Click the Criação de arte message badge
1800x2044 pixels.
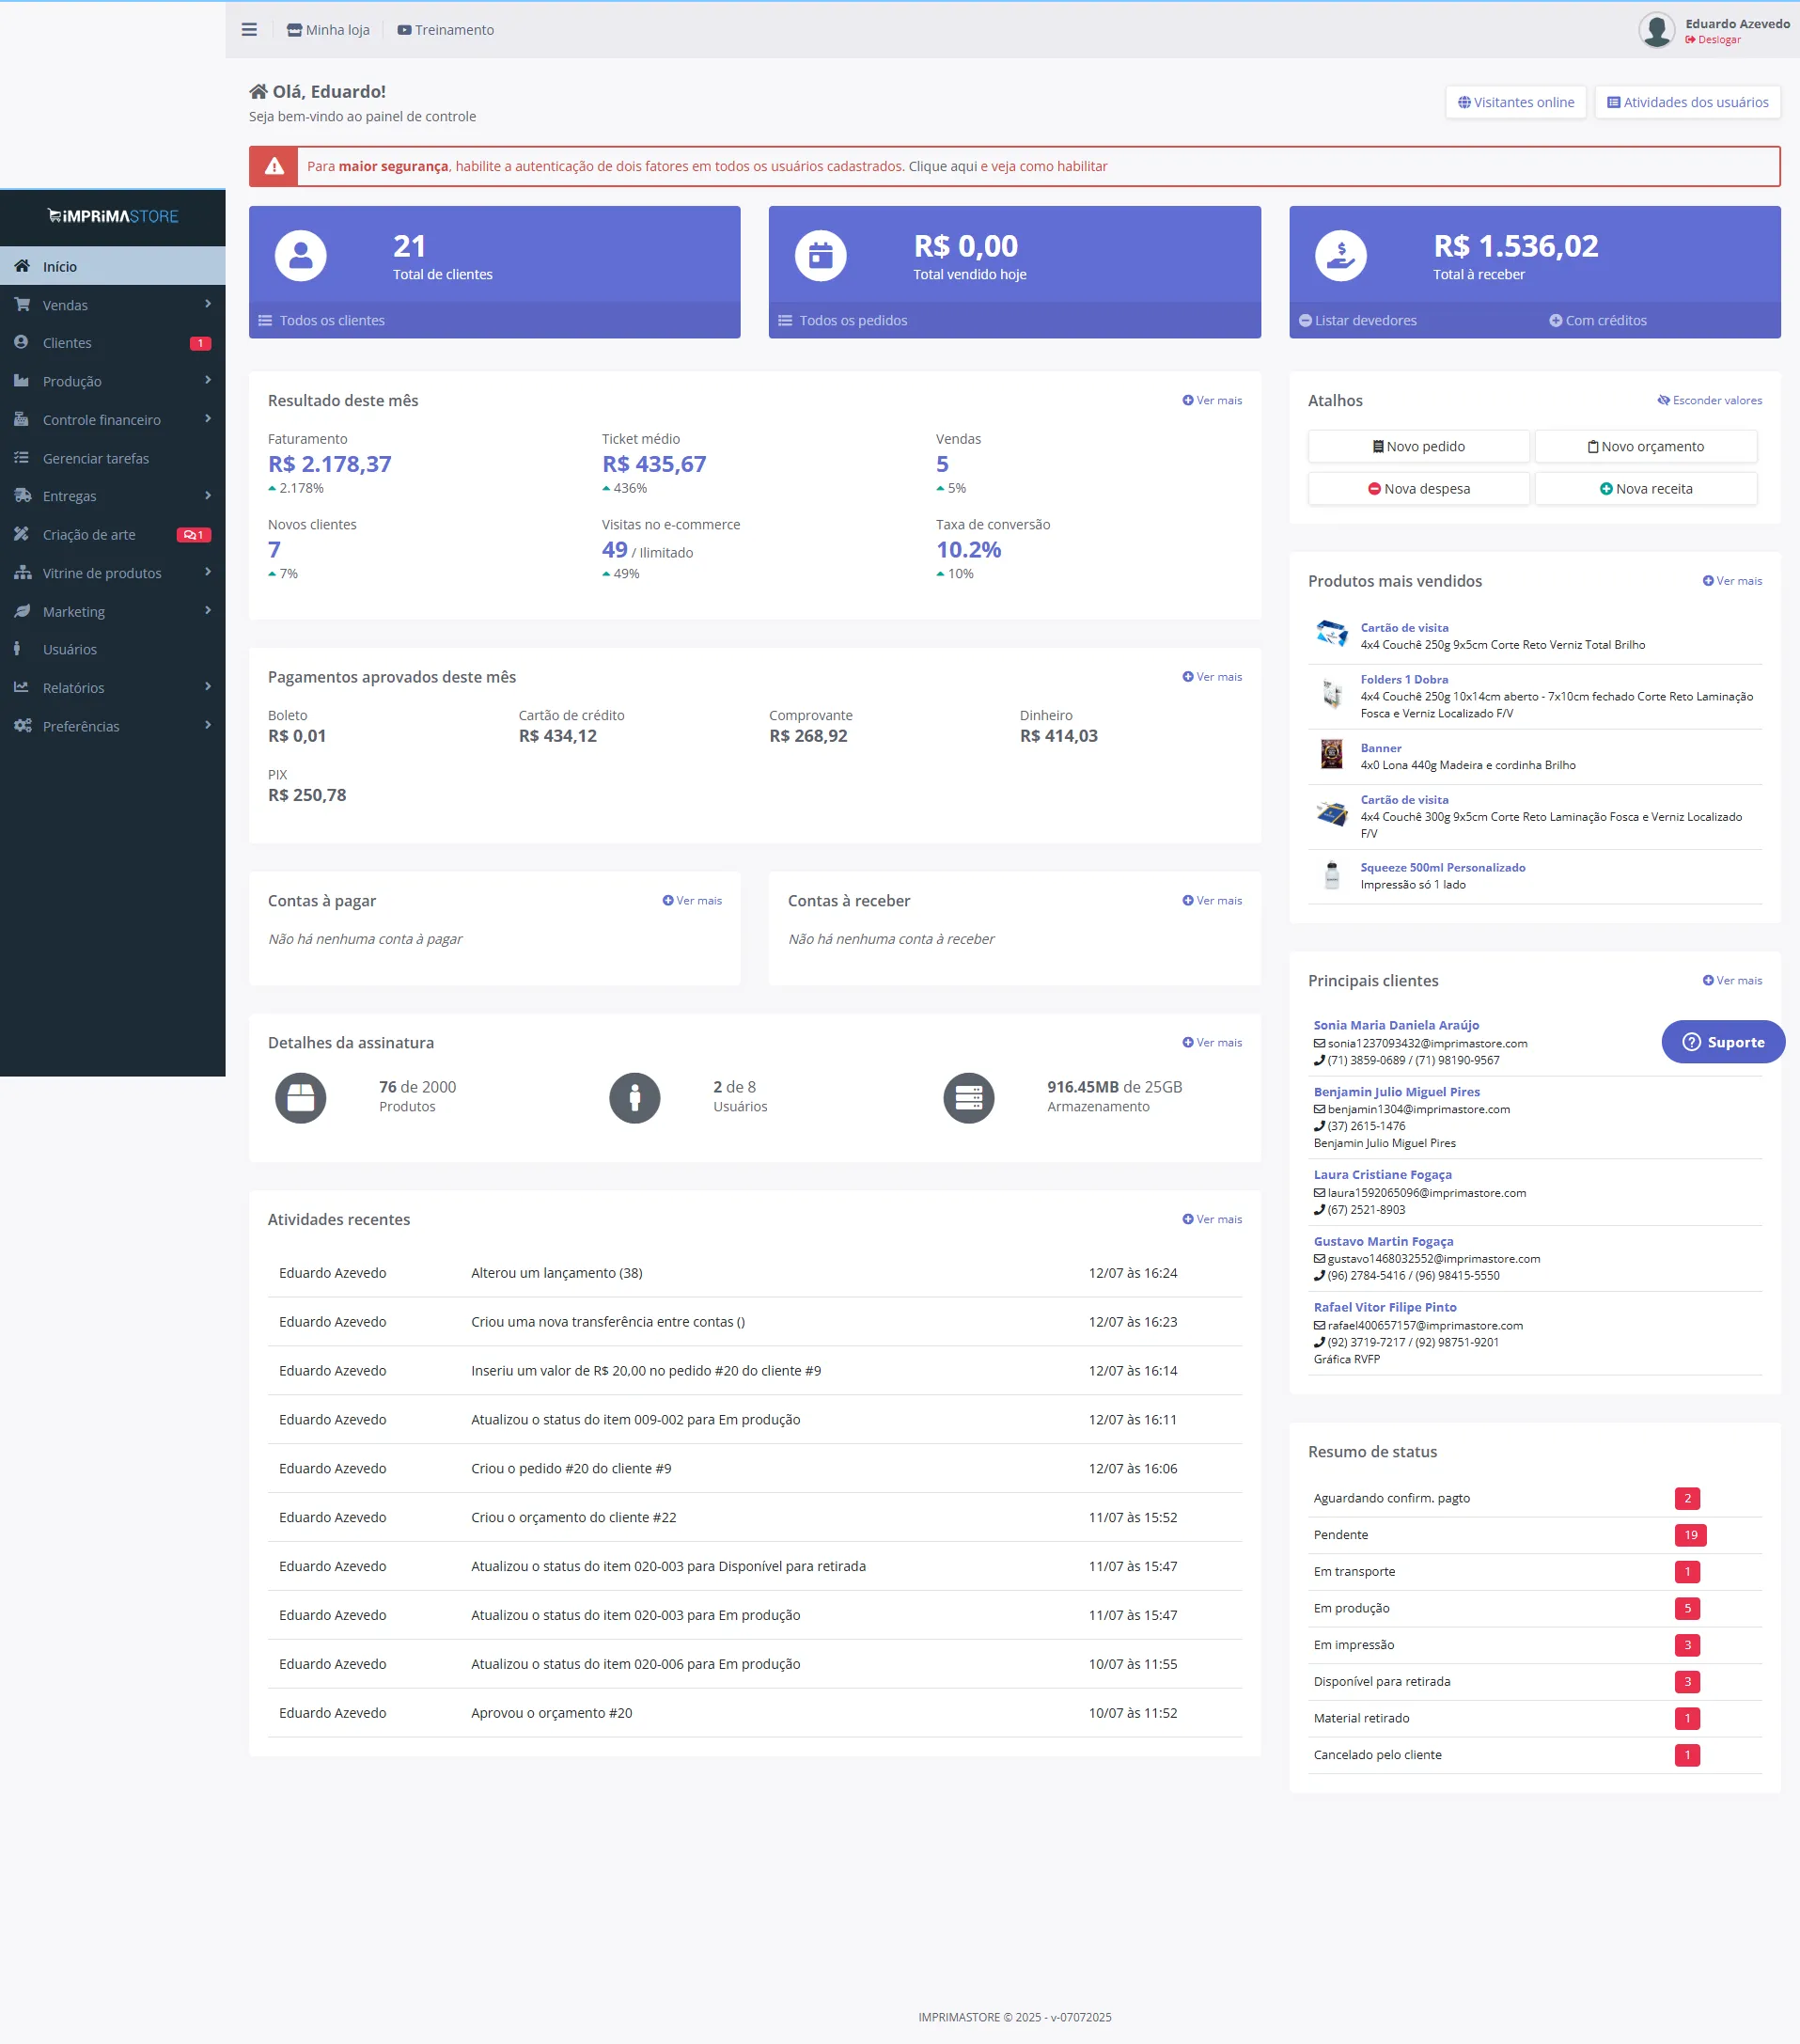point(193,535)
